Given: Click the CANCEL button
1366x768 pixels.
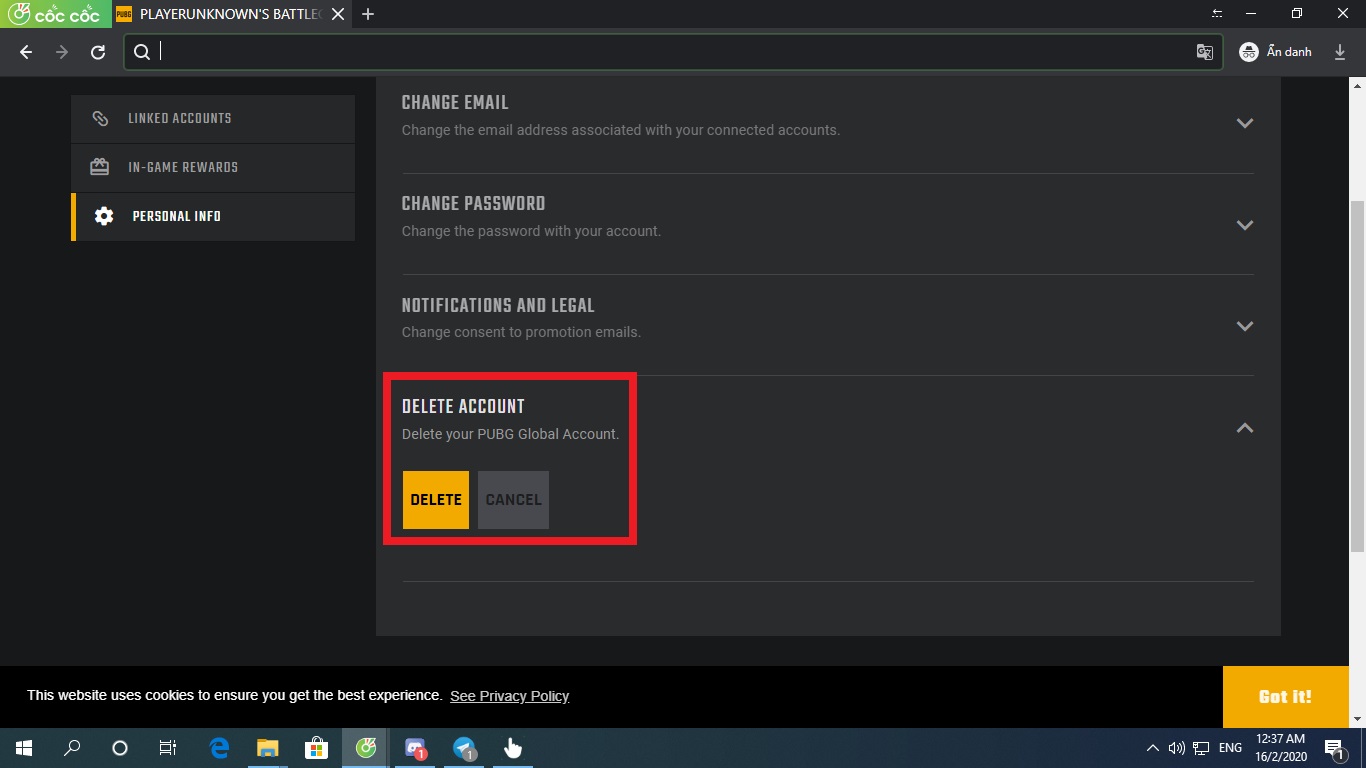Looking at the screenshot, I should click(513, 500).
